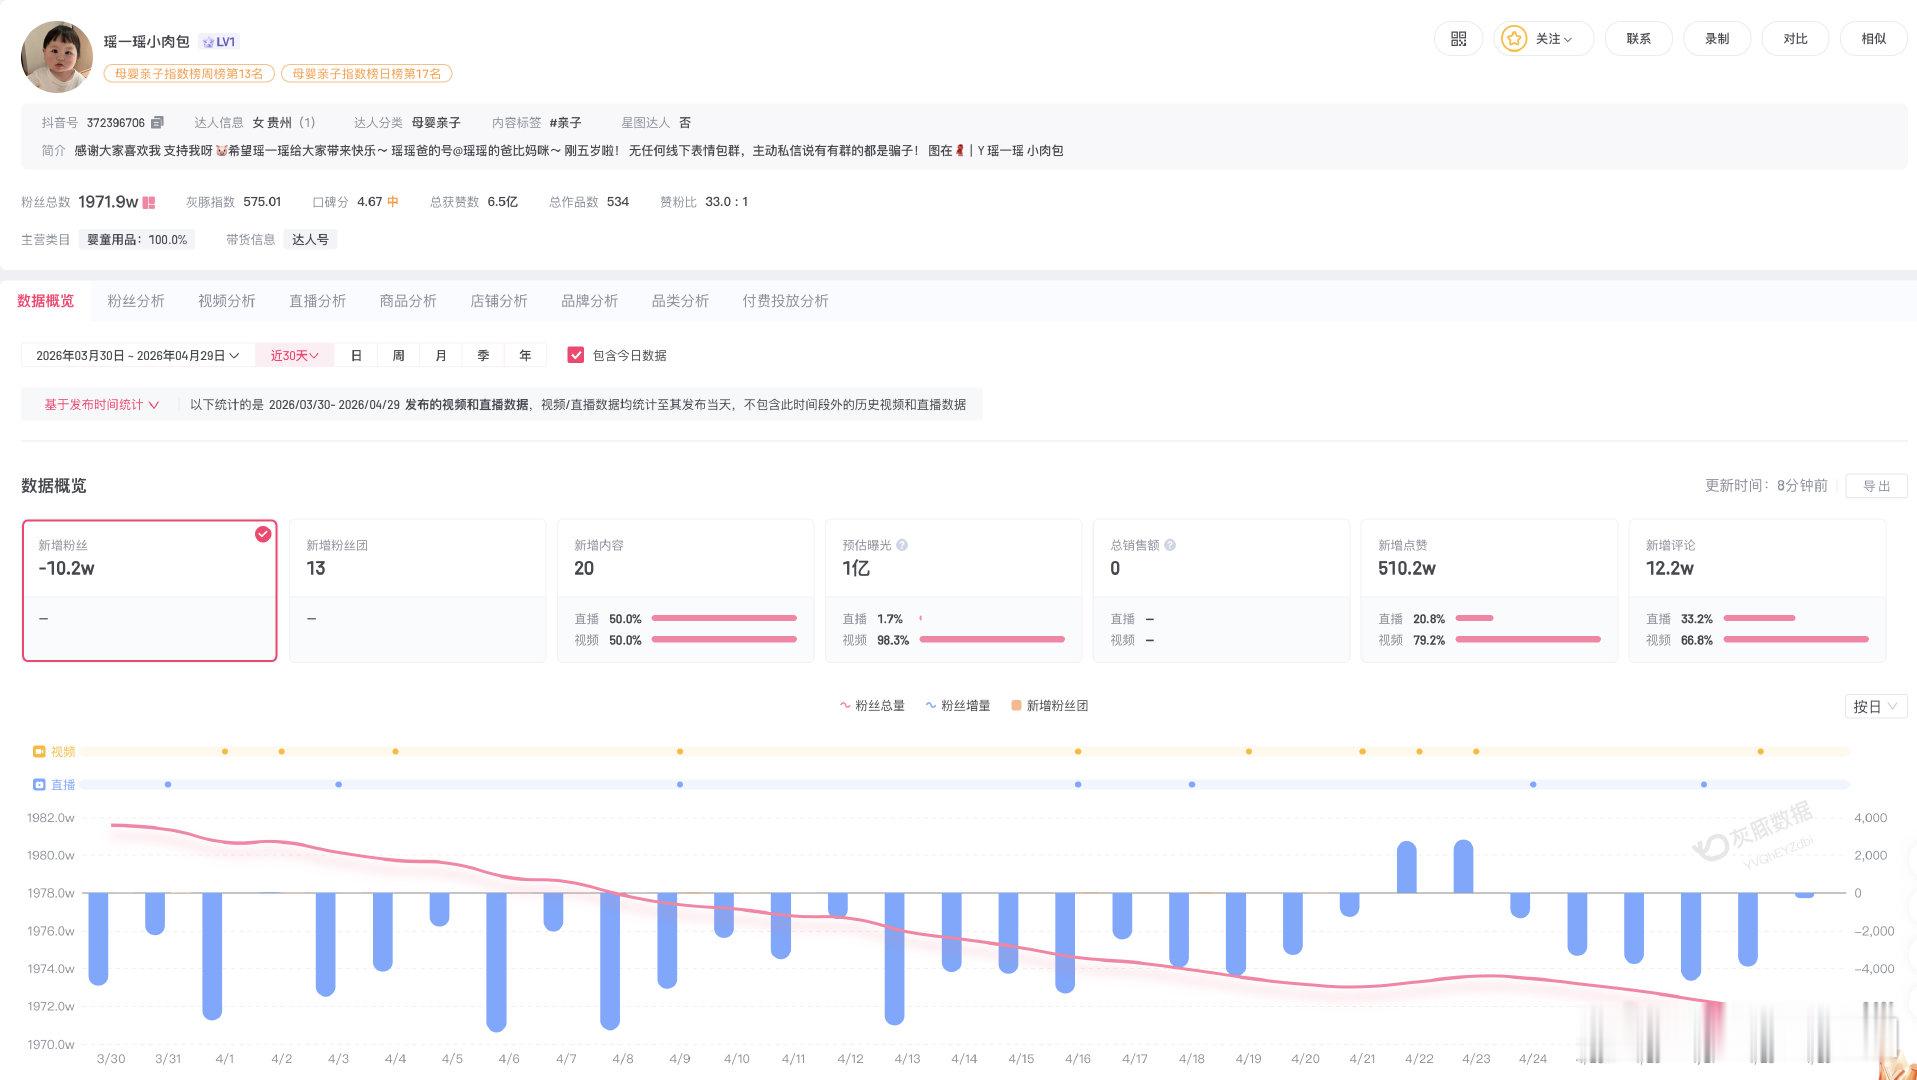This screenshot has width=1917, height=1080.
Task: Click the 对比 button
Action: point(1795,39)
